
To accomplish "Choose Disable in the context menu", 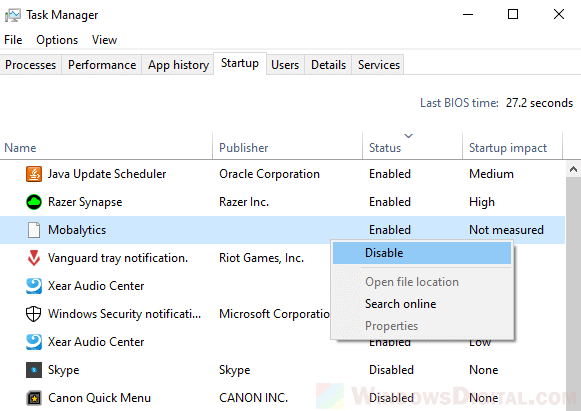I will (422, 253).
